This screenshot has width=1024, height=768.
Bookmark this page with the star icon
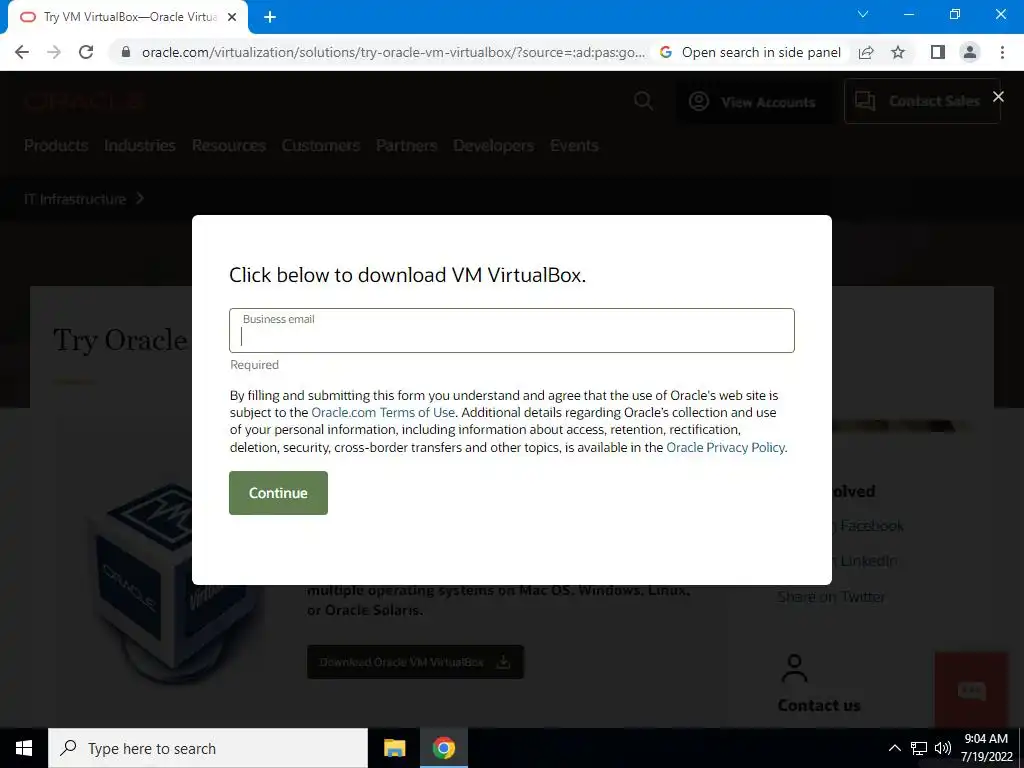(898, 52)
